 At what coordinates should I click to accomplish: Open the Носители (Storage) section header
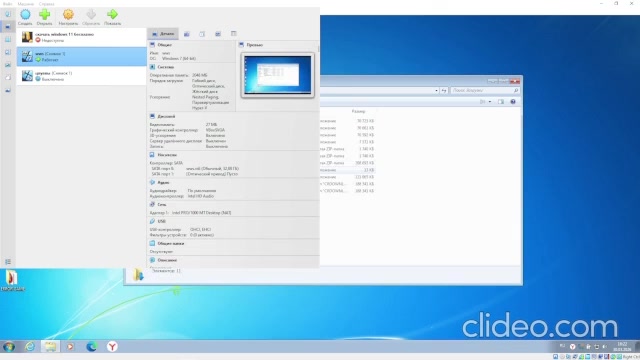(167, 155)
